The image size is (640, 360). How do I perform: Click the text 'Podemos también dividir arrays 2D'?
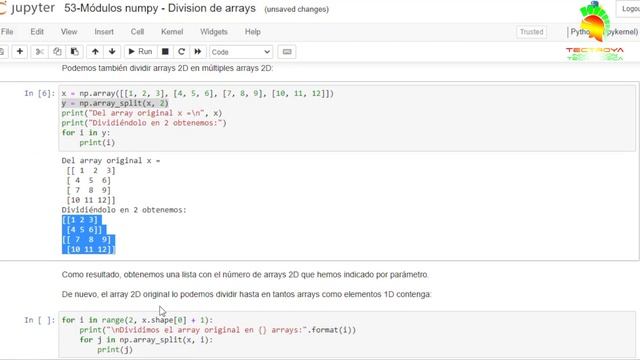pos(167,68)
